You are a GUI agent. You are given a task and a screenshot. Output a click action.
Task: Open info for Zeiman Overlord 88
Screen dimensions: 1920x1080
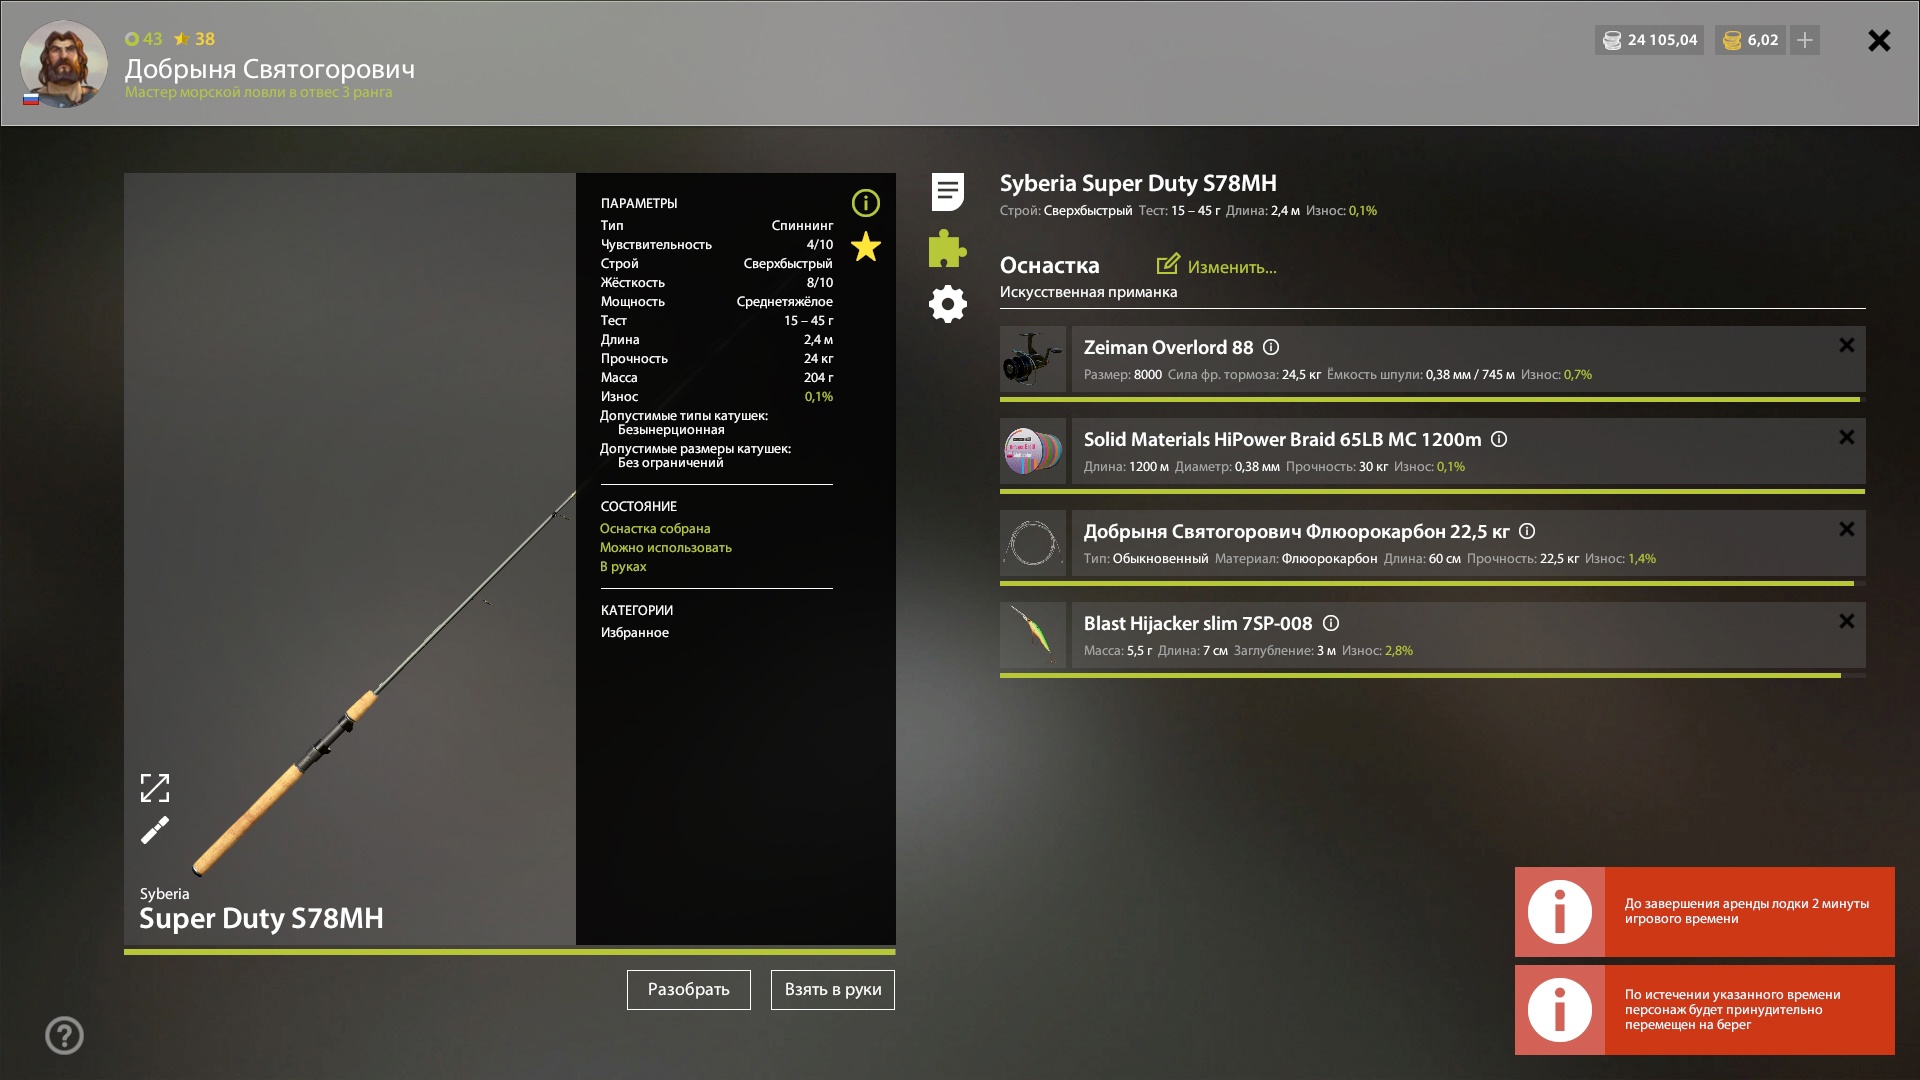click(x=1271, y=347)
